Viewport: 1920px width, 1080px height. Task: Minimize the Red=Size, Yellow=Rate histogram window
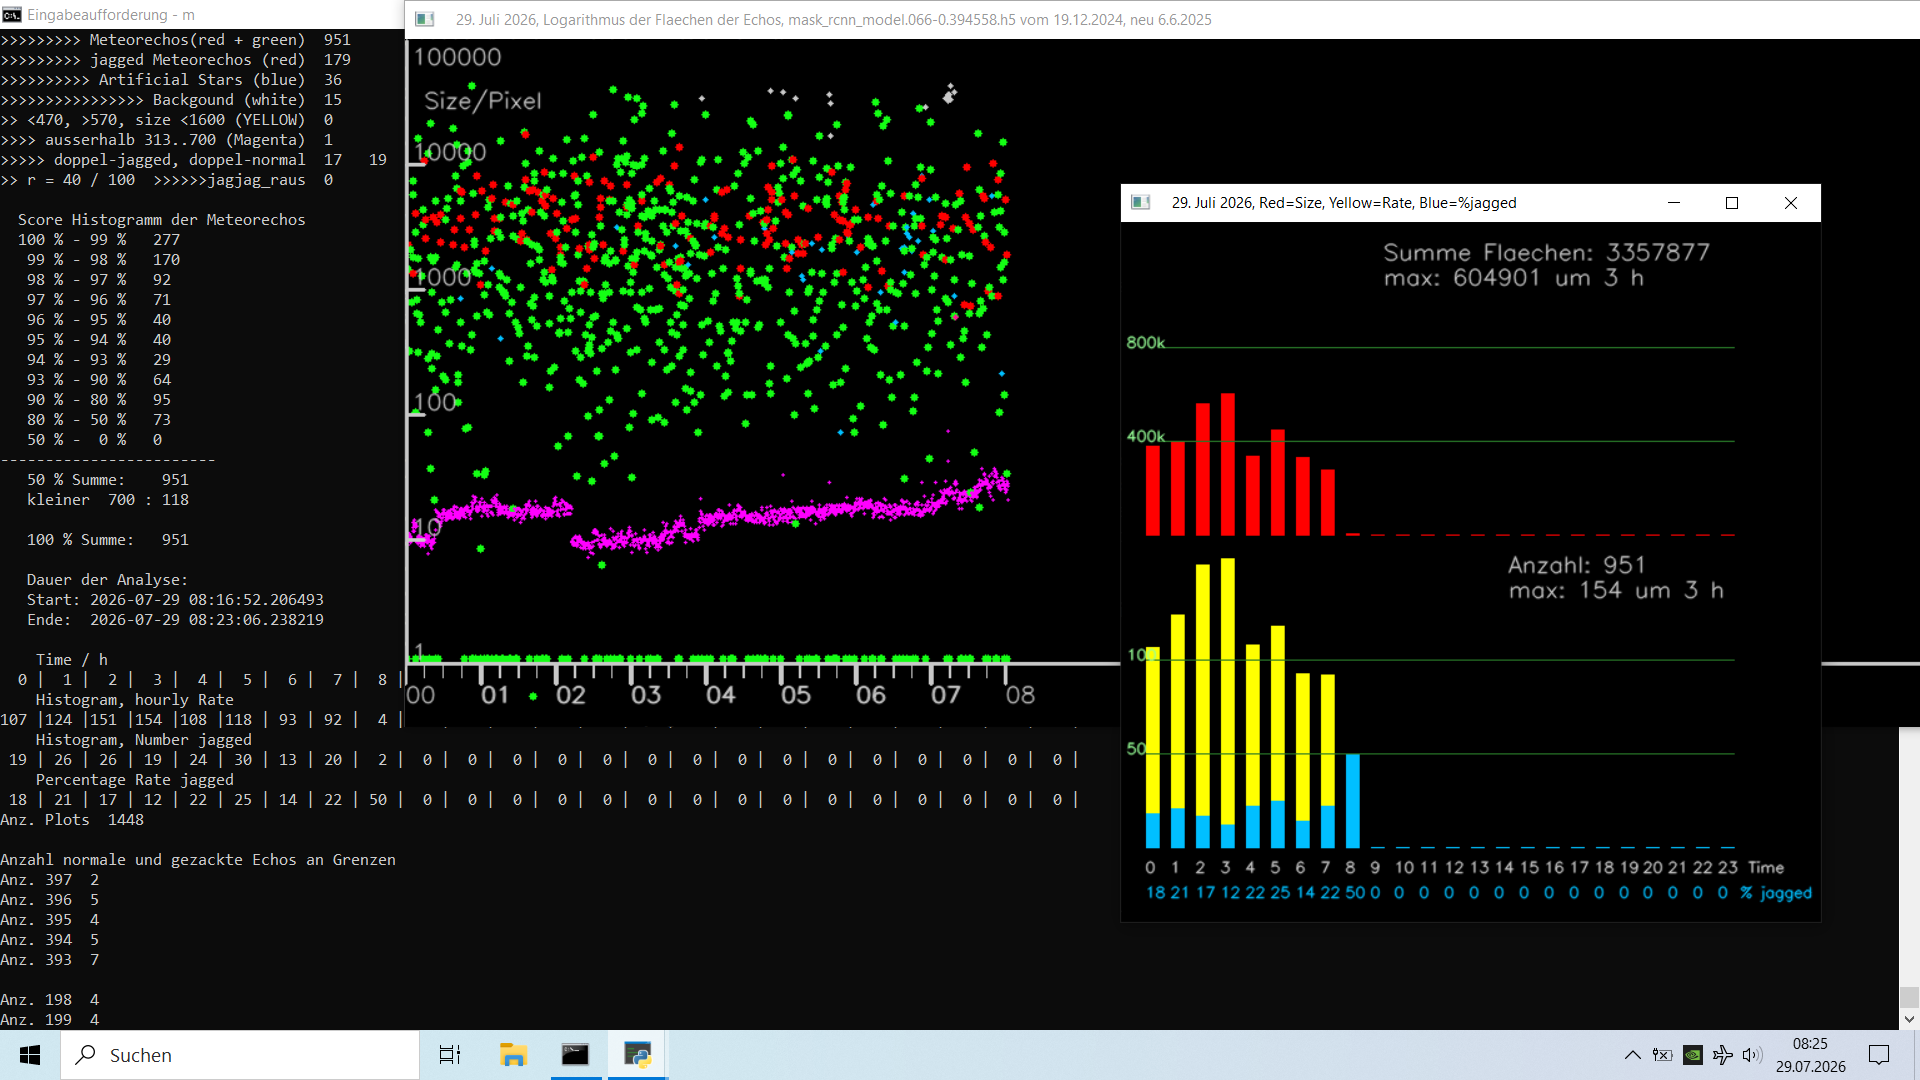1674,203
